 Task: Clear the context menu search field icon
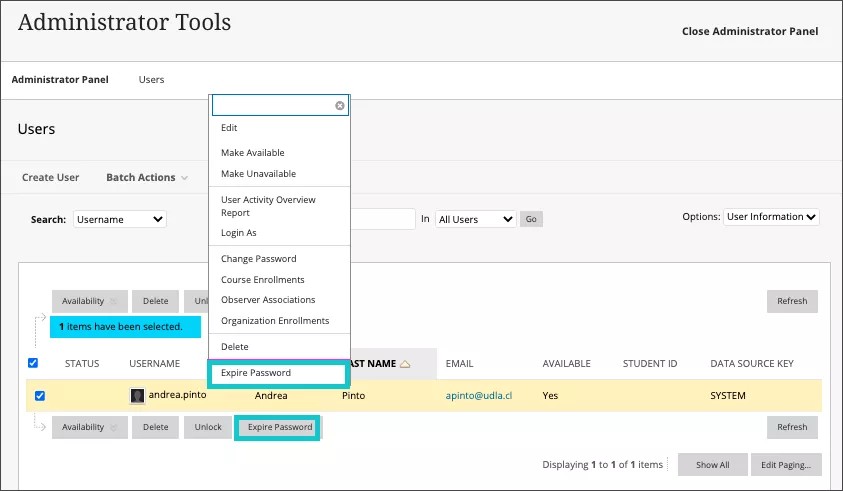tap(340, 105)
